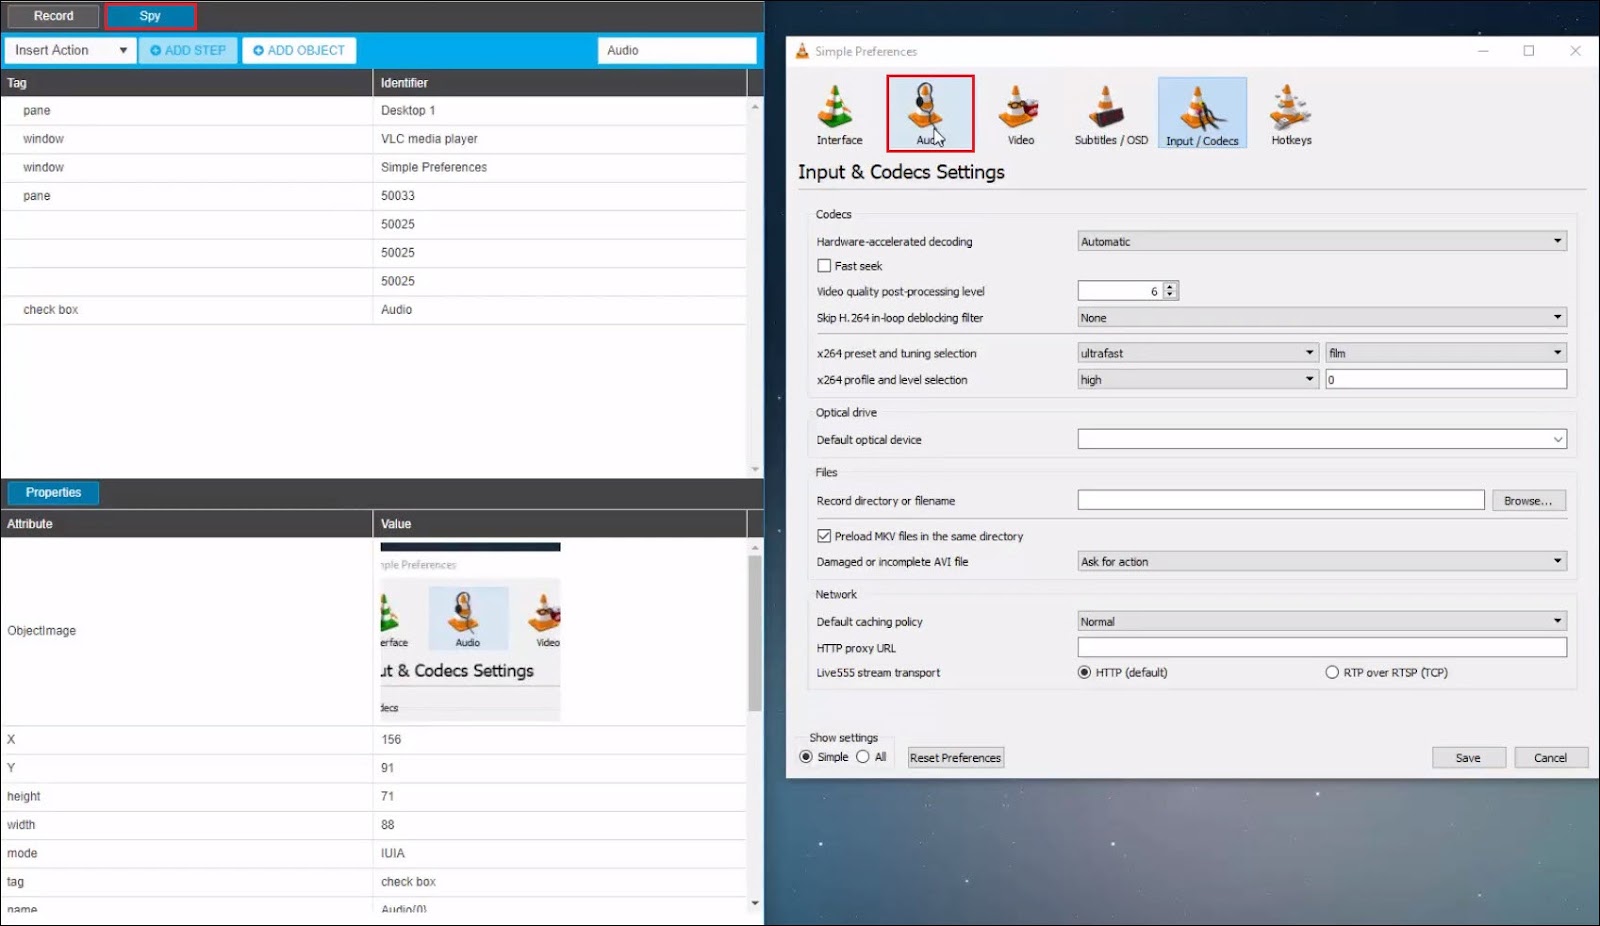Image resolution: width=1600 pixels, height=926 pixels.
Task: Open the Insert Action dropdown
Action: pyautogui.click(x=70, y=50)
